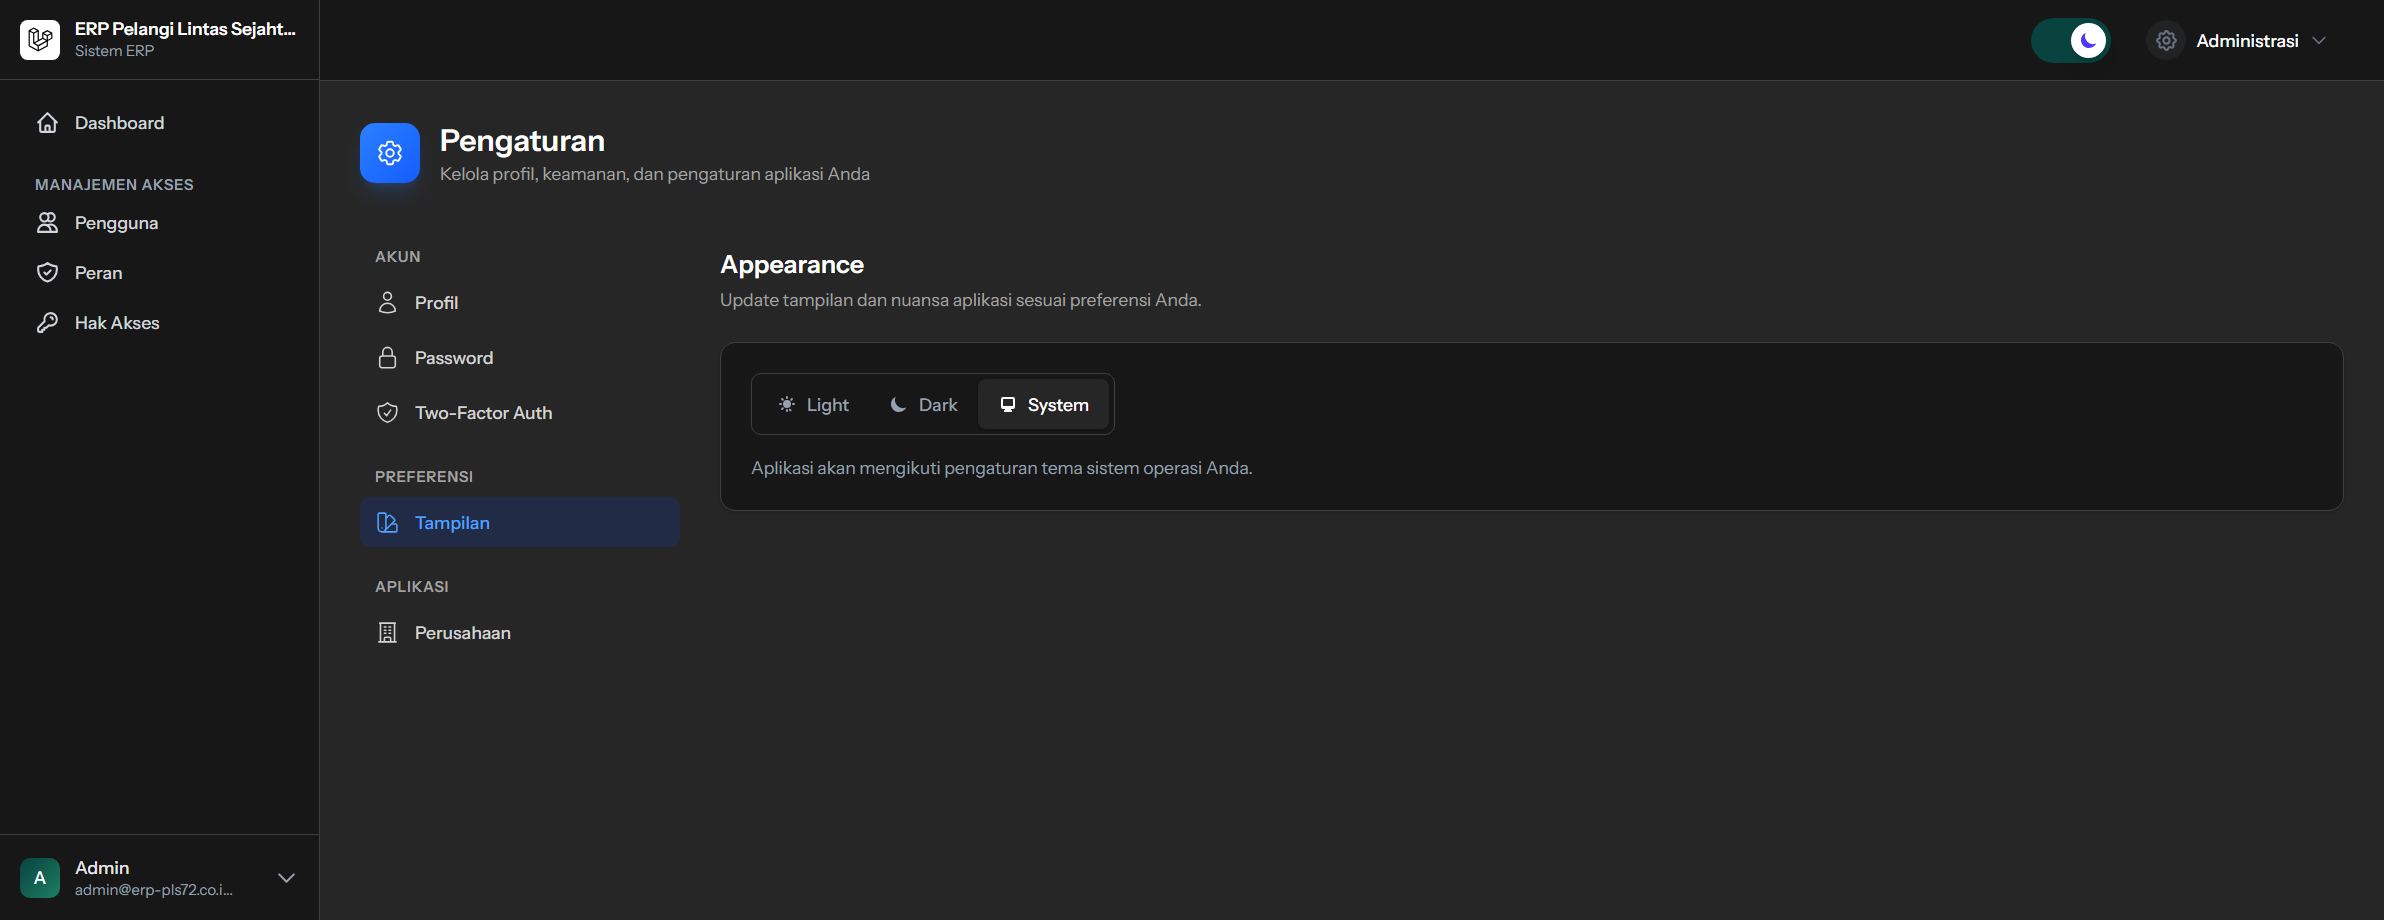Image resolution: width=2384 pixels, height=920 pixels.
Task: Click the Admin avatar with letter A
Action: (x=40, y=878)
